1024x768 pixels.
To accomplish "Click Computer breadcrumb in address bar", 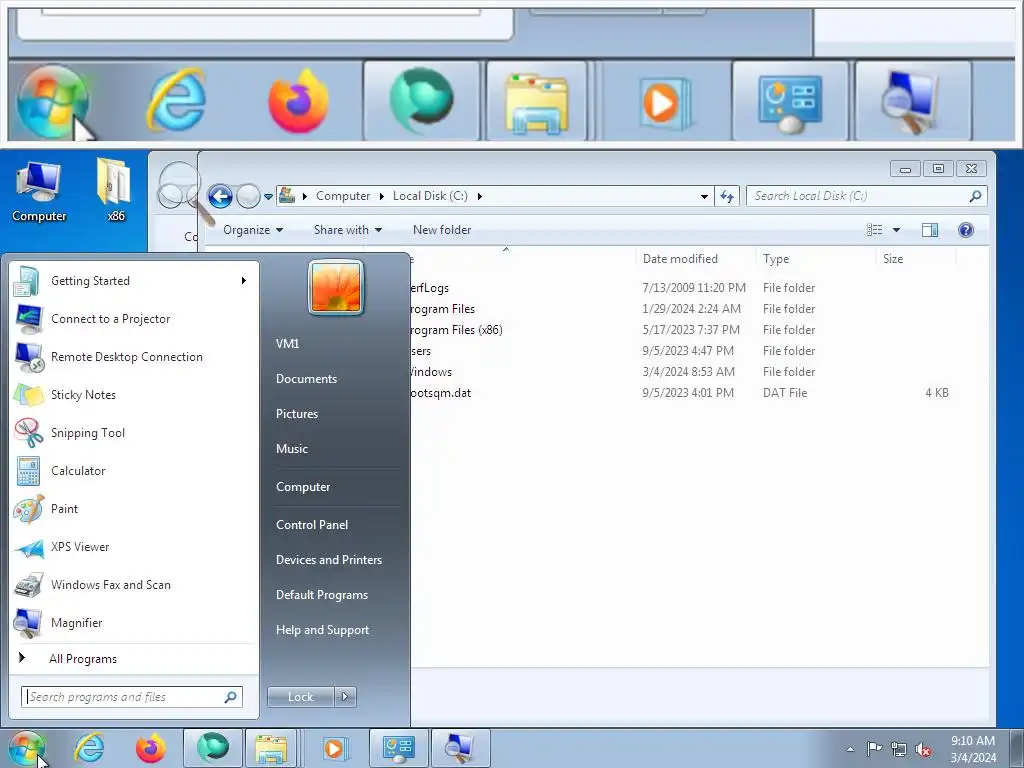I will (343, 196).
